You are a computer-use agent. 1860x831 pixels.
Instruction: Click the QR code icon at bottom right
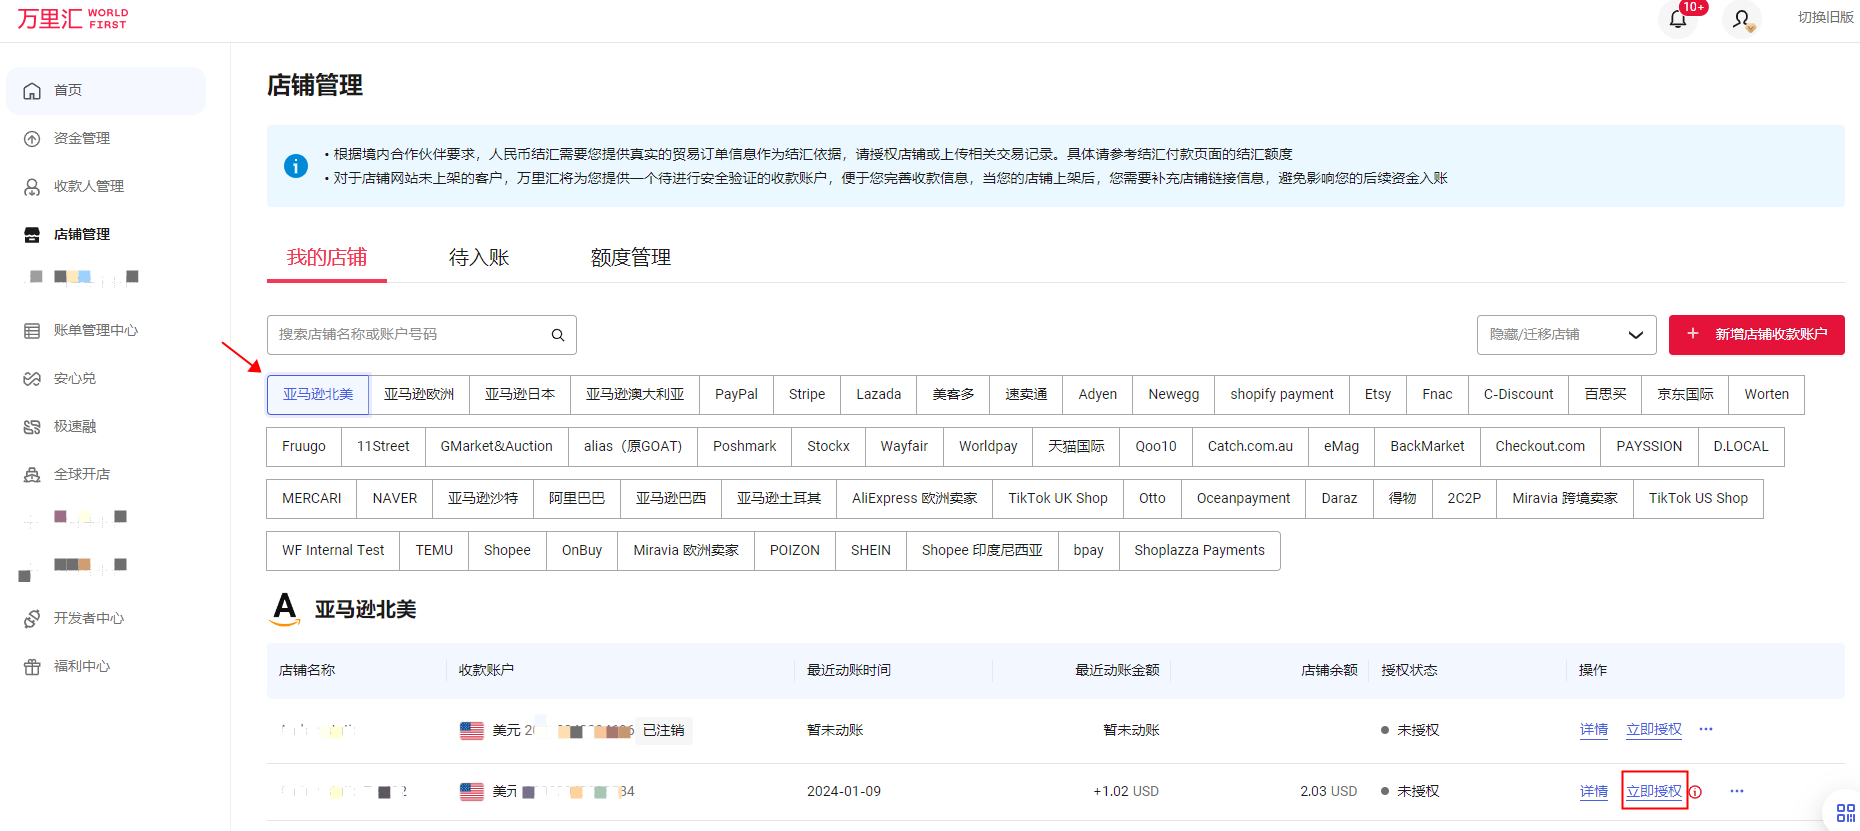(1845, 813)
